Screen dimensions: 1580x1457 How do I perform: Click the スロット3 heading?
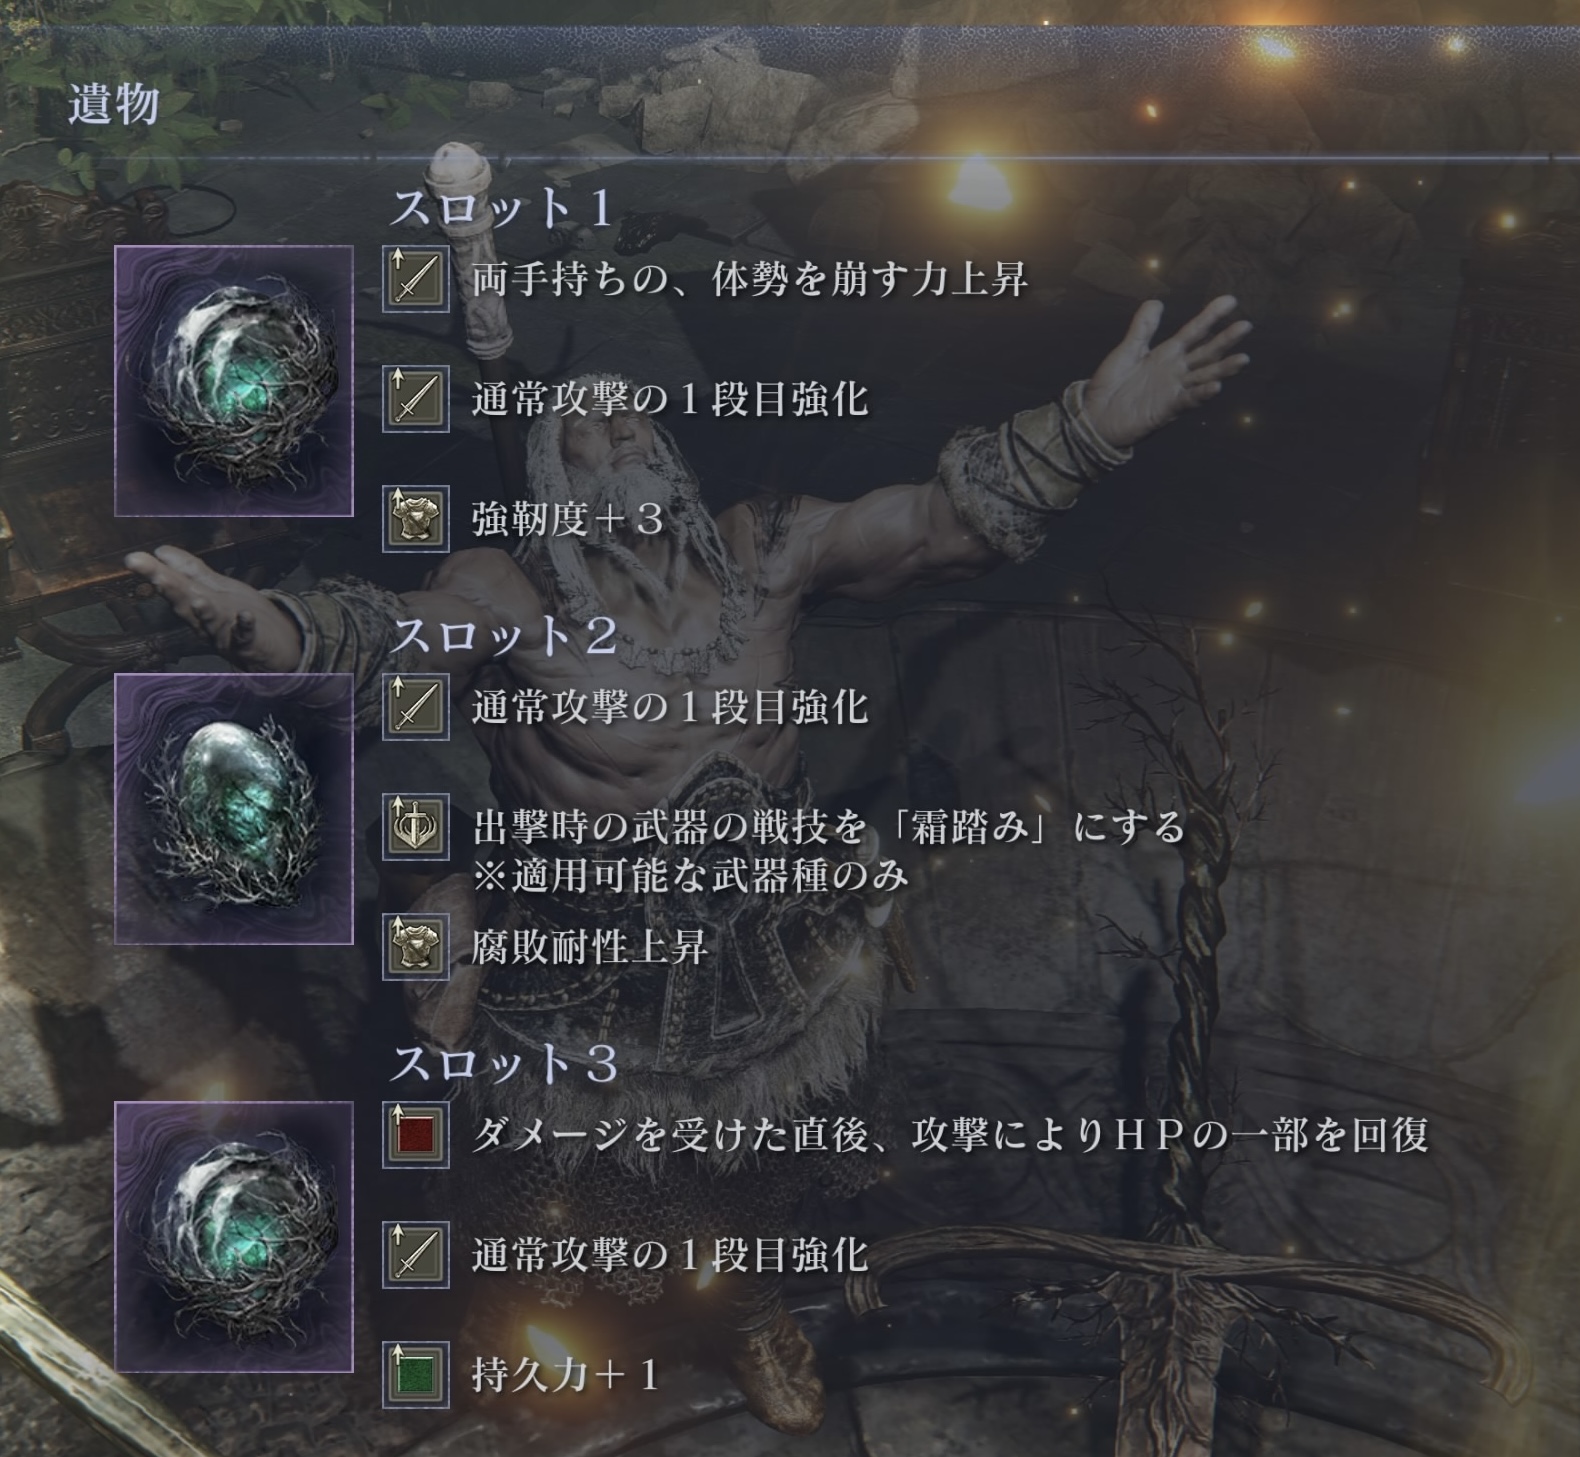pos(503,1063)
